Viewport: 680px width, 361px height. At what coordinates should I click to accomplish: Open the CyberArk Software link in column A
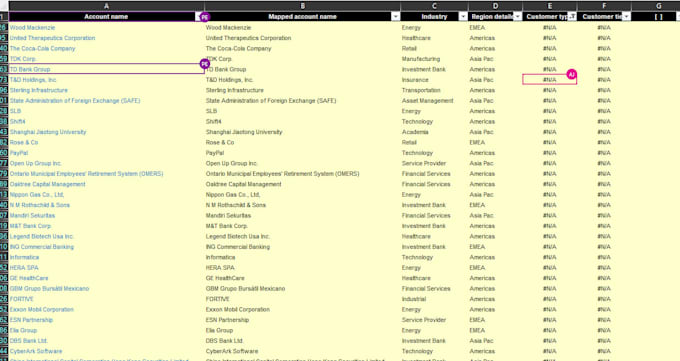coord(36,351)
